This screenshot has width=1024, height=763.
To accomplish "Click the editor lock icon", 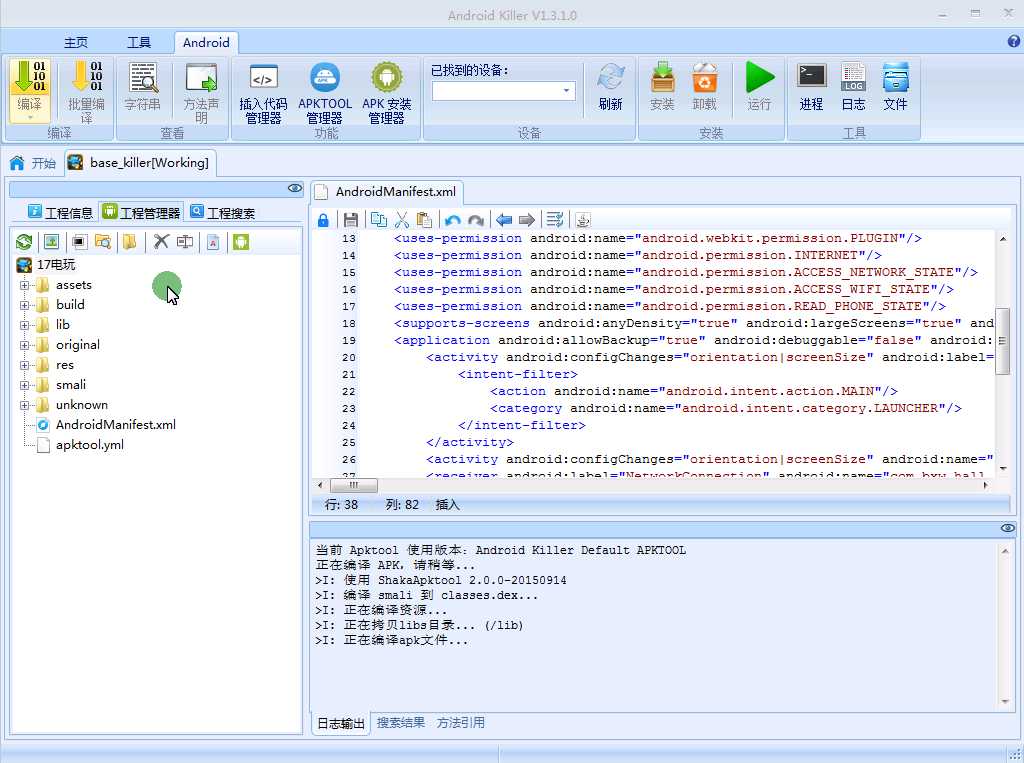I will (323, 220).
